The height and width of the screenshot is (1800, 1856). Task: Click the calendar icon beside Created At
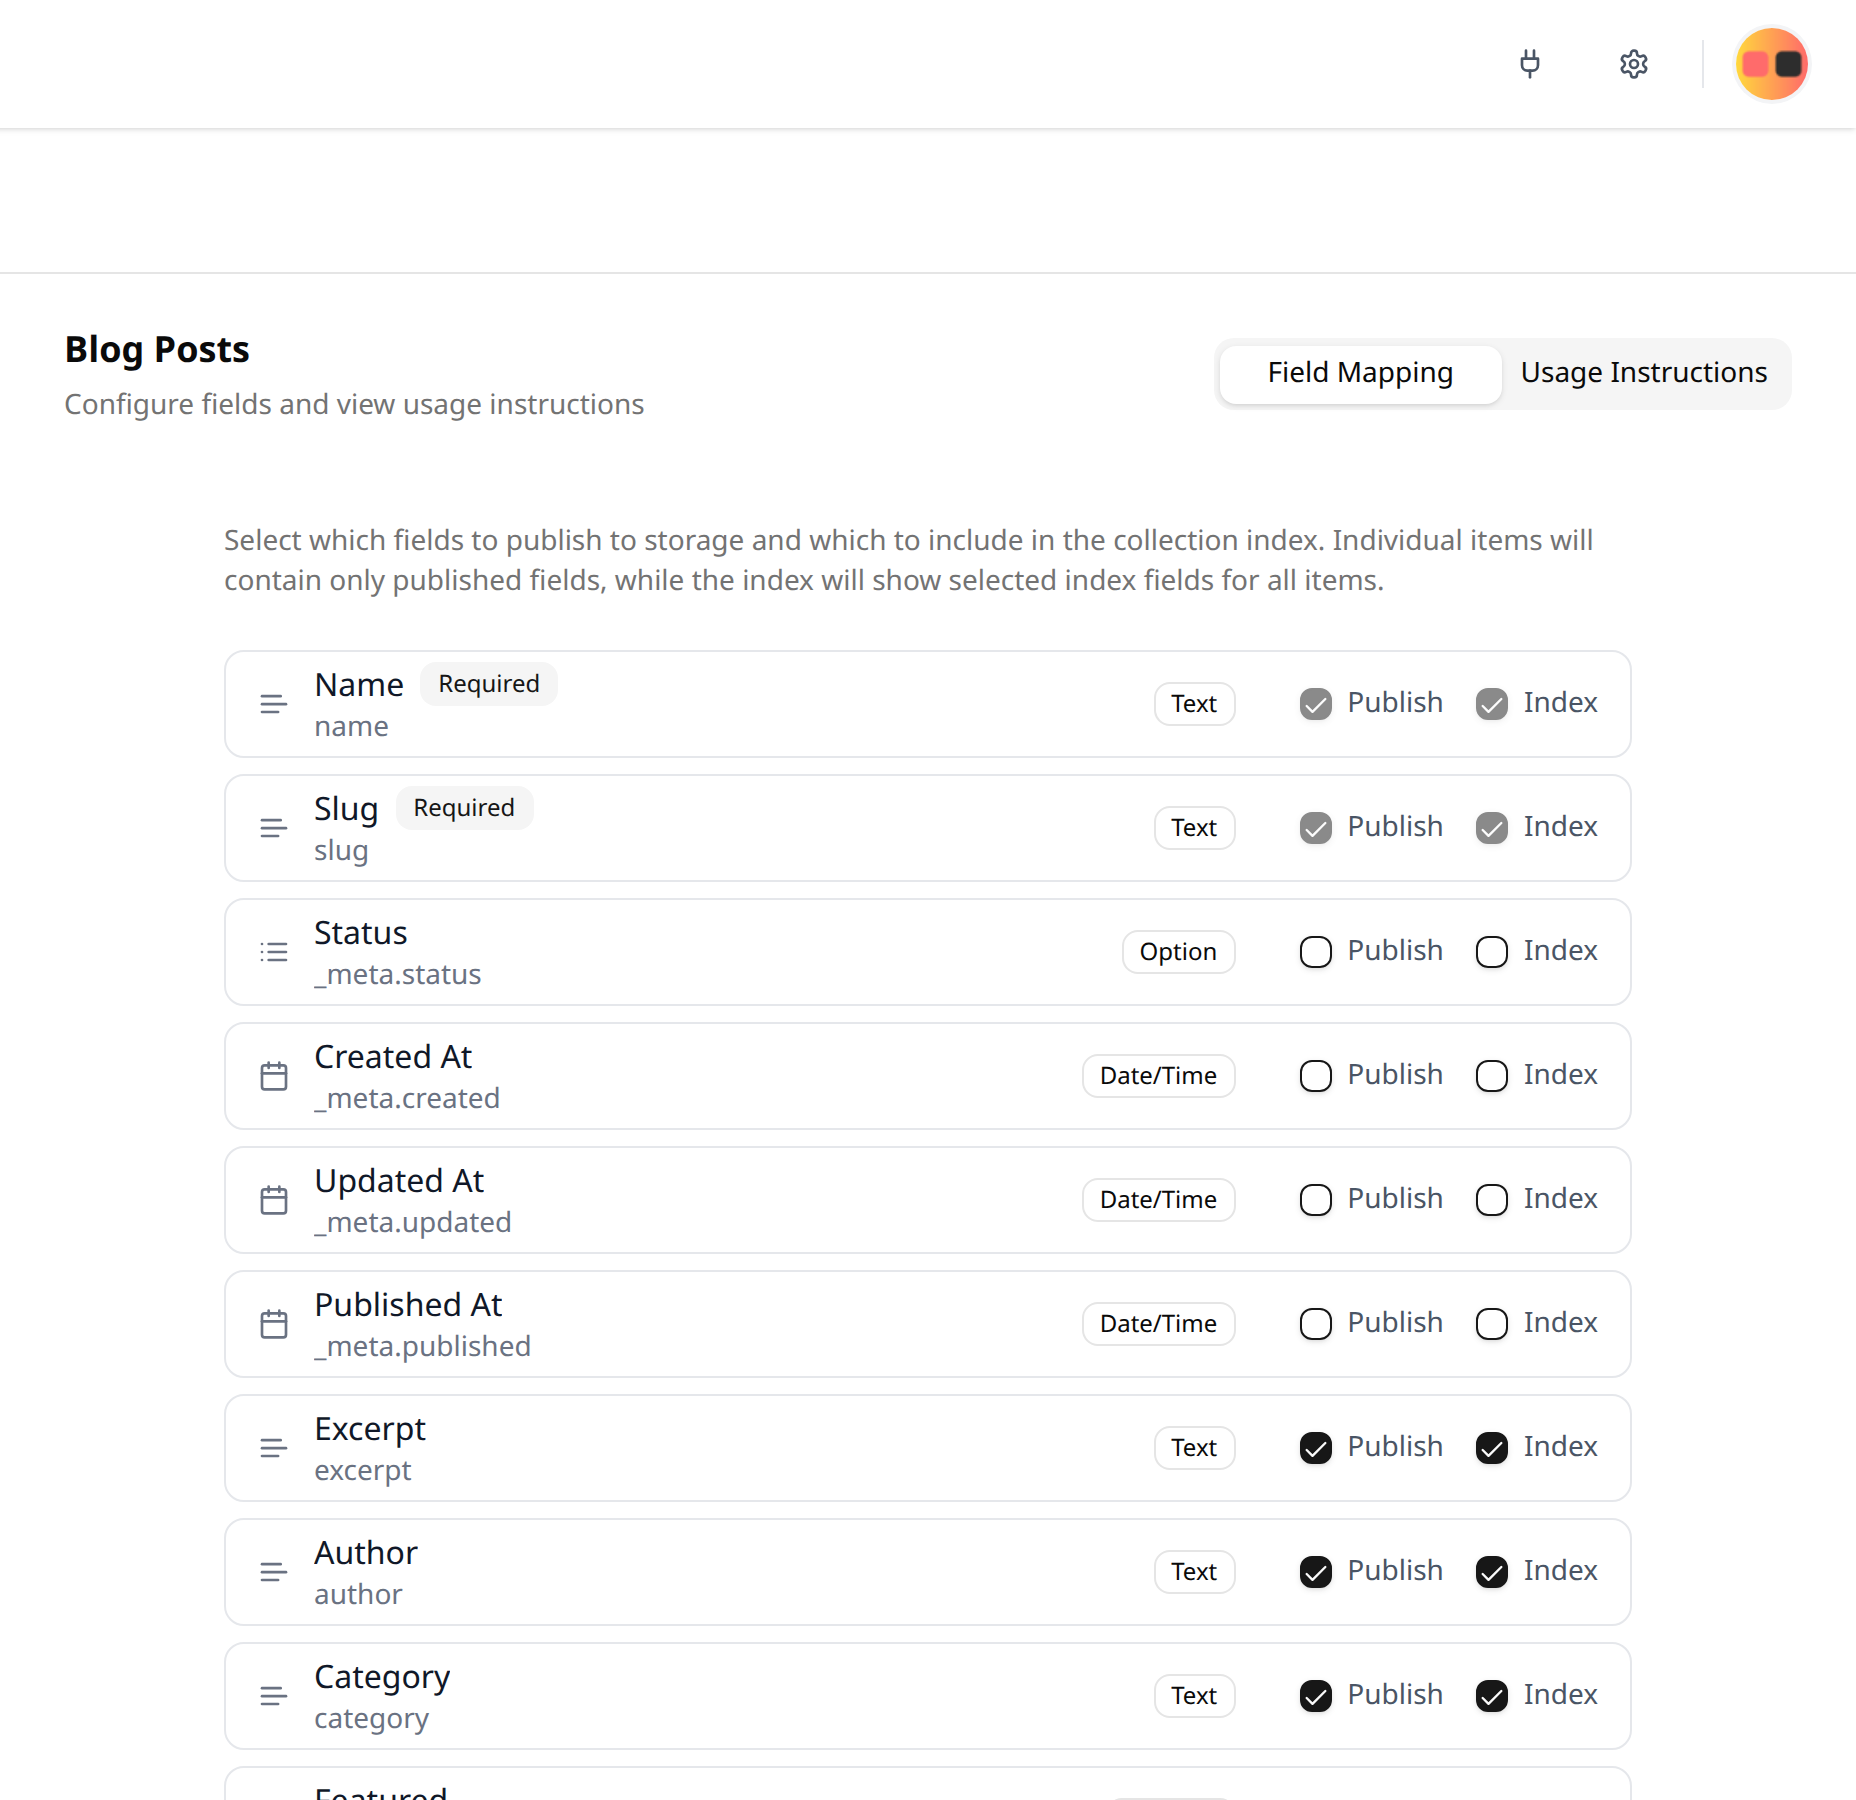273,1076
